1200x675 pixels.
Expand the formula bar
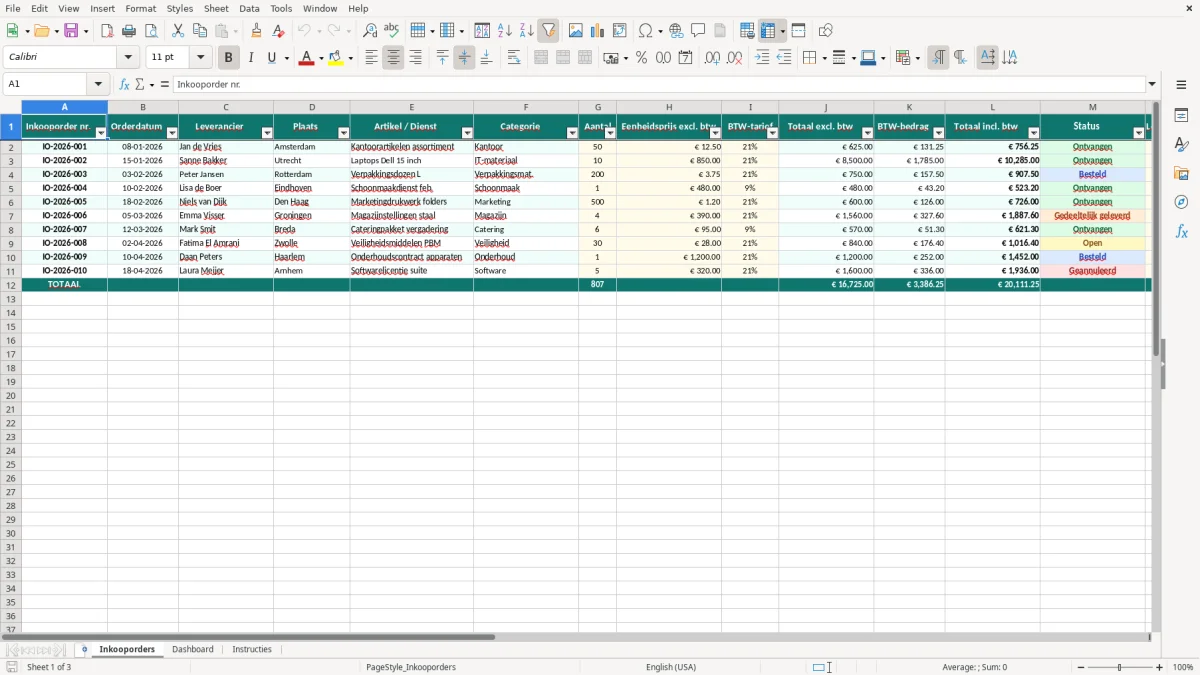(x=1152, y=84)
